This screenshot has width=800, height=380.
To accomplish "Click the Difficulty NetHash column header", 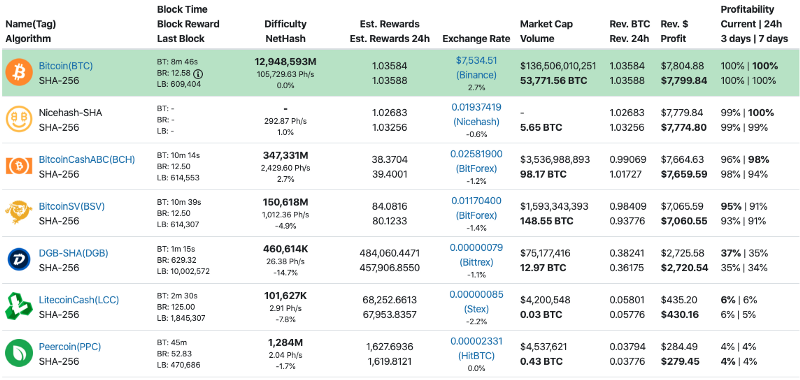I will [285, 31].
